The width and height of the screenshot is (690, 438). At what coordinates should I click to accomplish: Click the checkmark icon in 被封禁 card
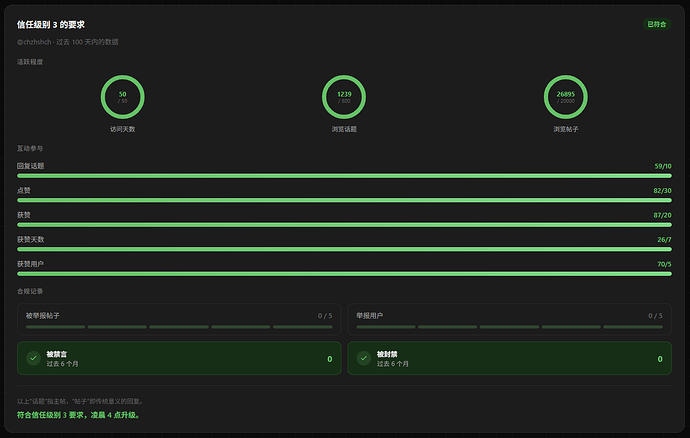point(363,358)
